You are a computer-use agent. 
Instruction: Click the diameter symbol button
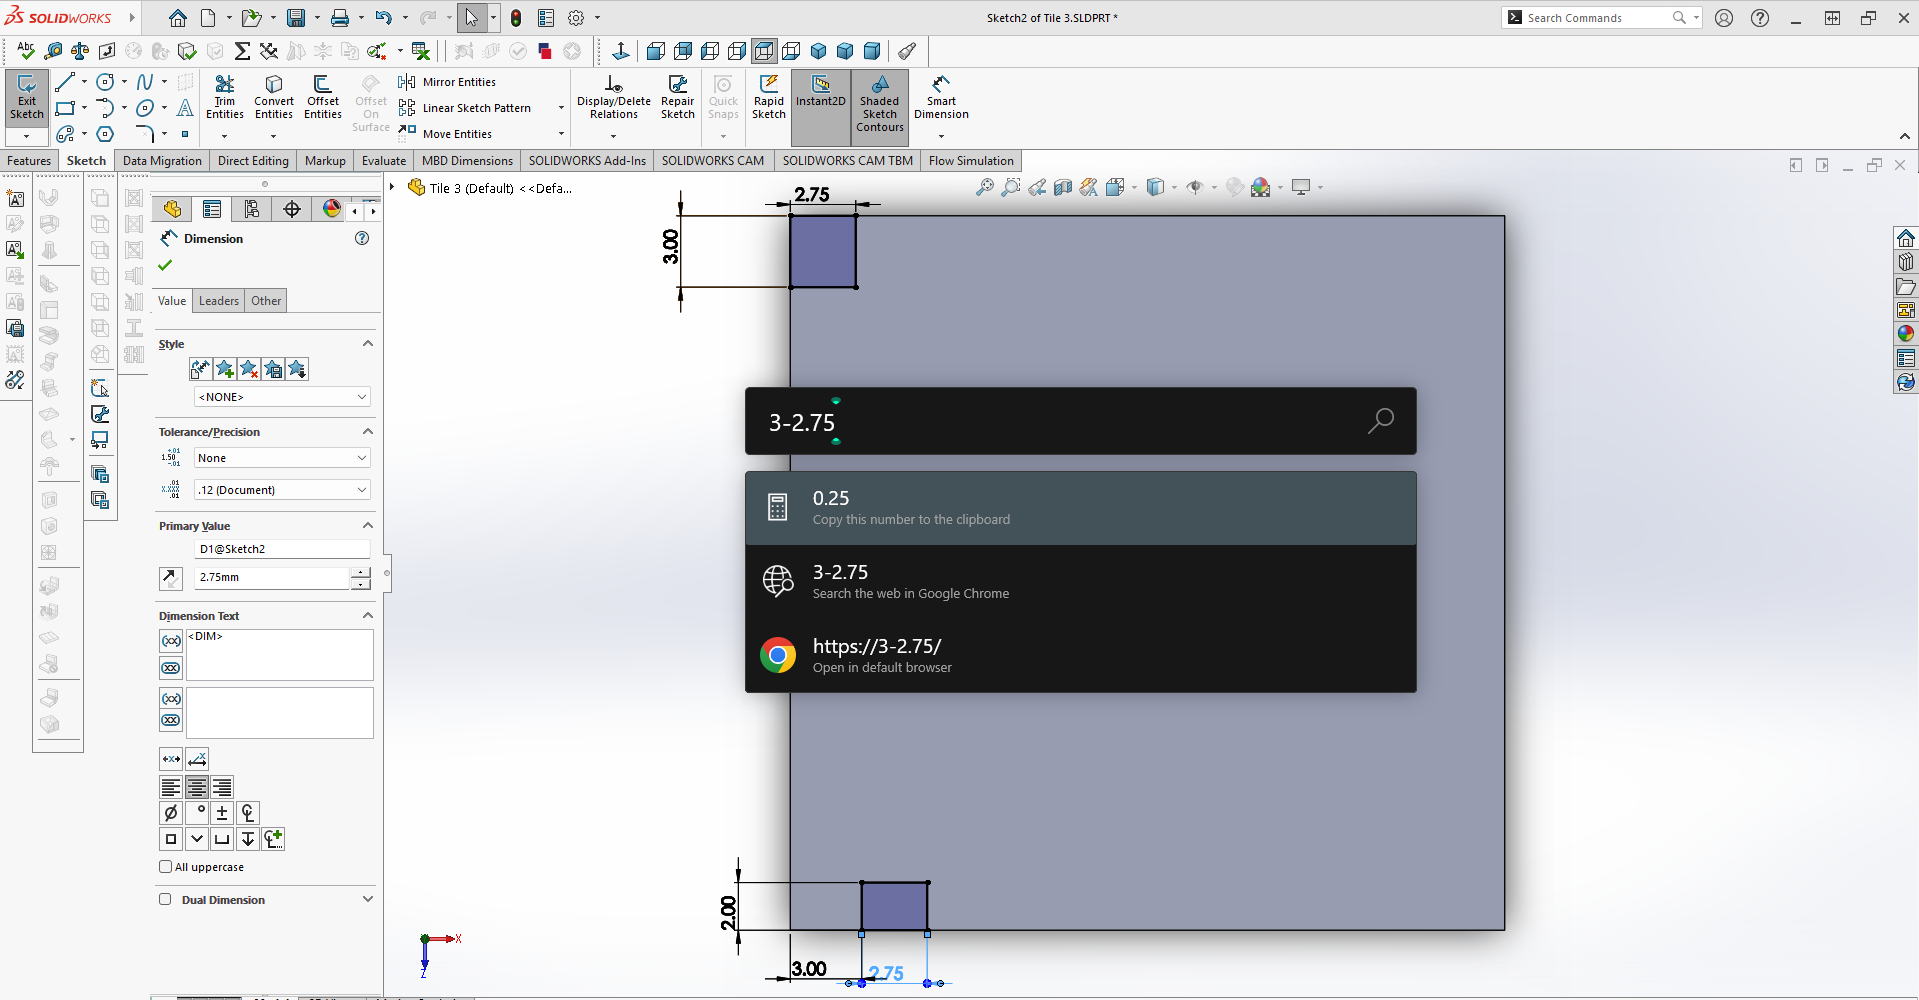(x=171, y=813)
